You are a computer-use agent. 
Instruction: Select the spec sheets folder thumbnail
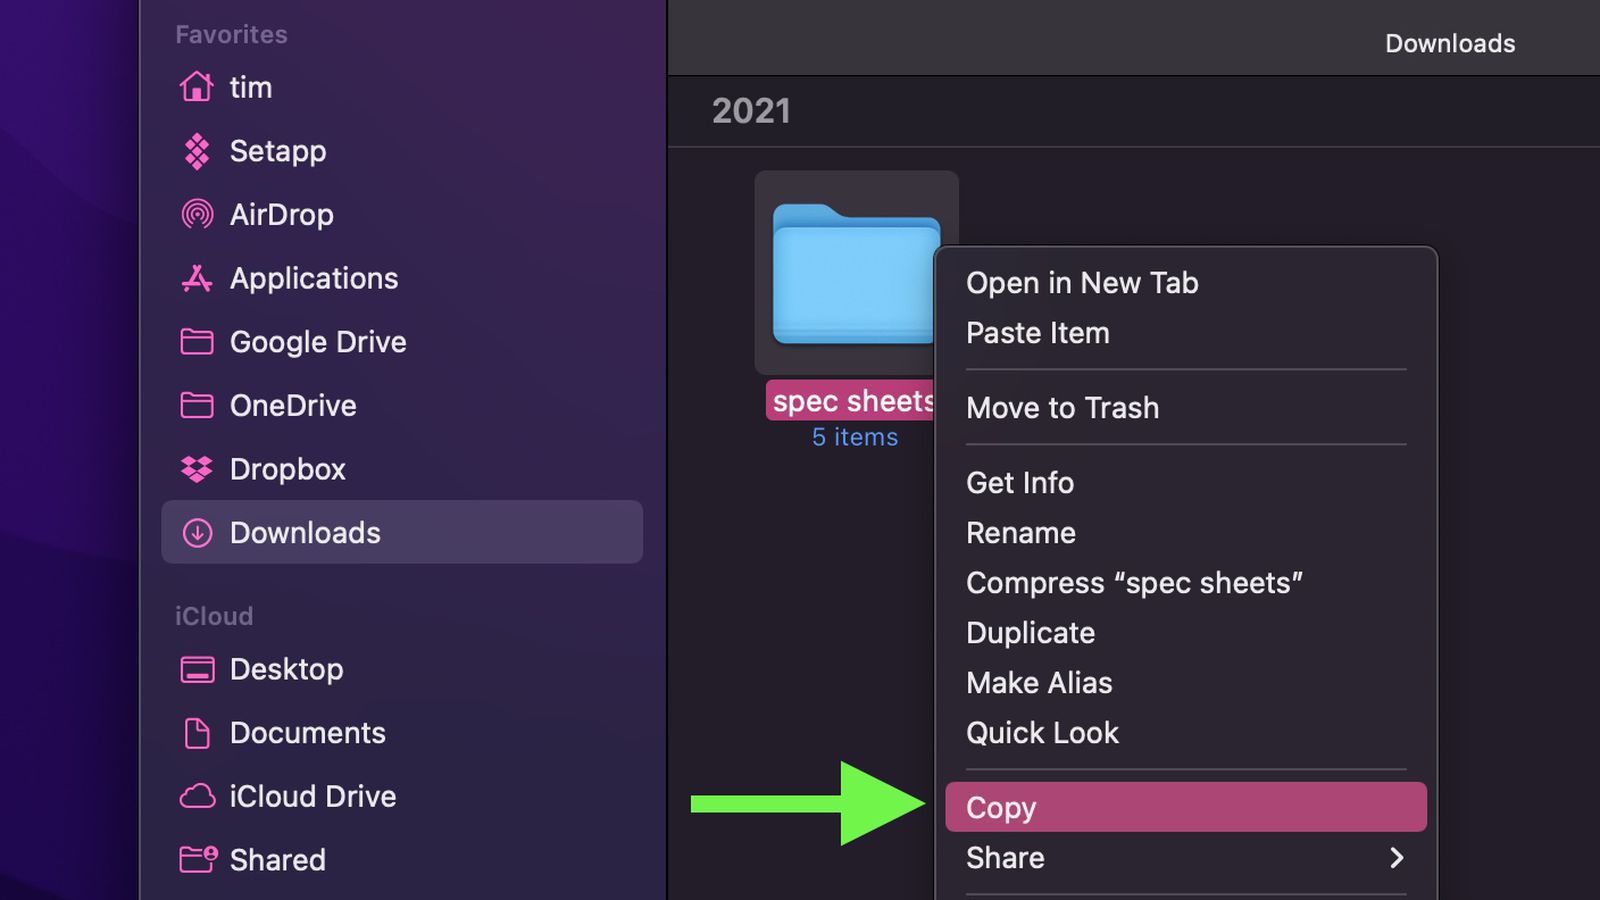click(x=854, y=274)
